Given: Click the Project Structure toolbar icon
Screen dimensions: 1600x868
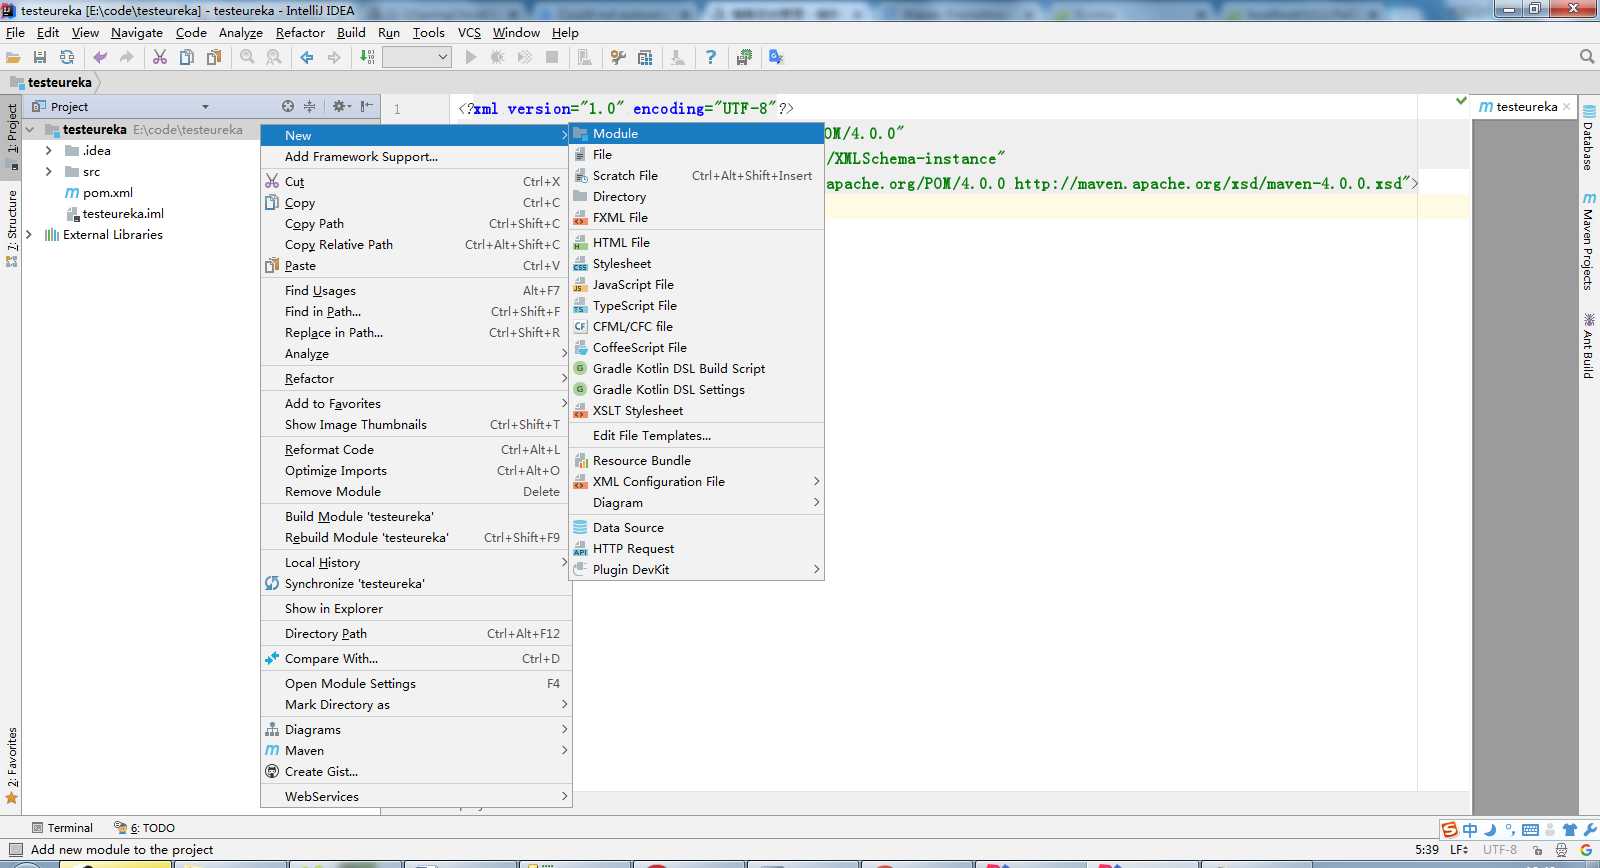Looking at the screenshot, I should pos(645,57).
